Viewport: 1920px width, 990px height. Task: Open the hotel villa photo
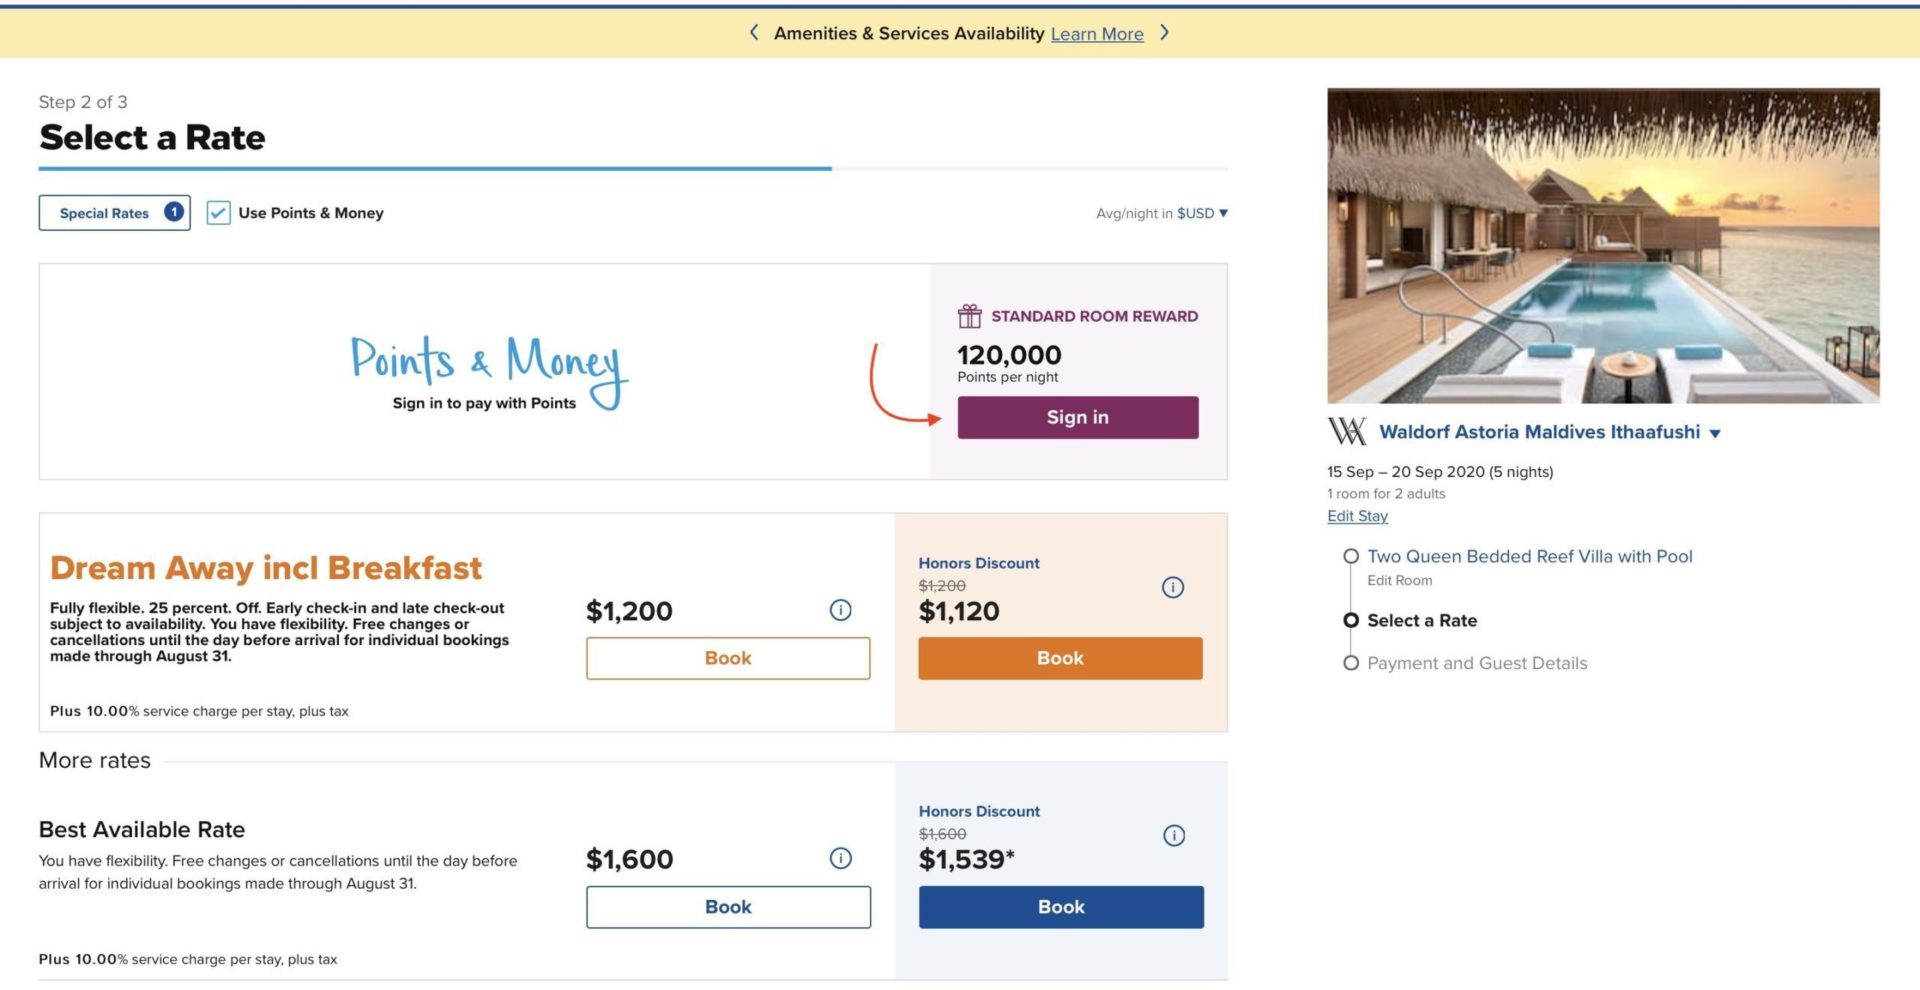point(1603,246)
